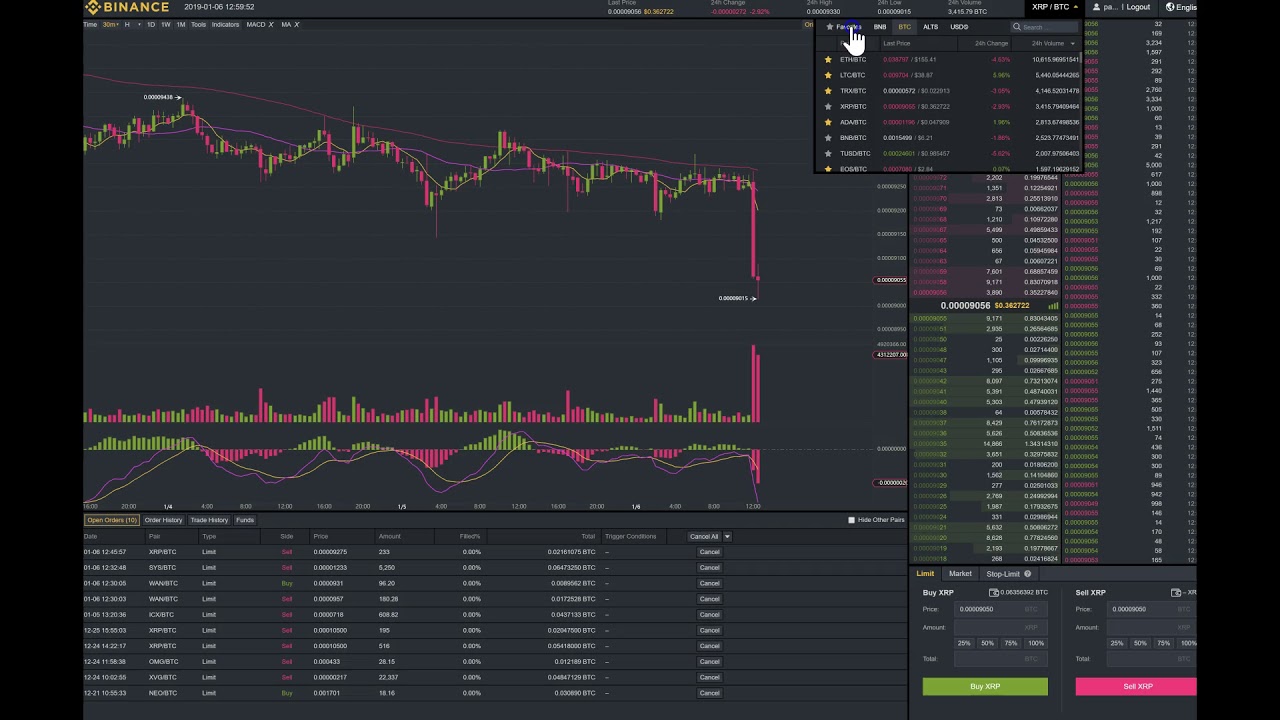1280x720 pixels.
Task: Toggle the TRX/BTC favorite star
Action: 828,91
